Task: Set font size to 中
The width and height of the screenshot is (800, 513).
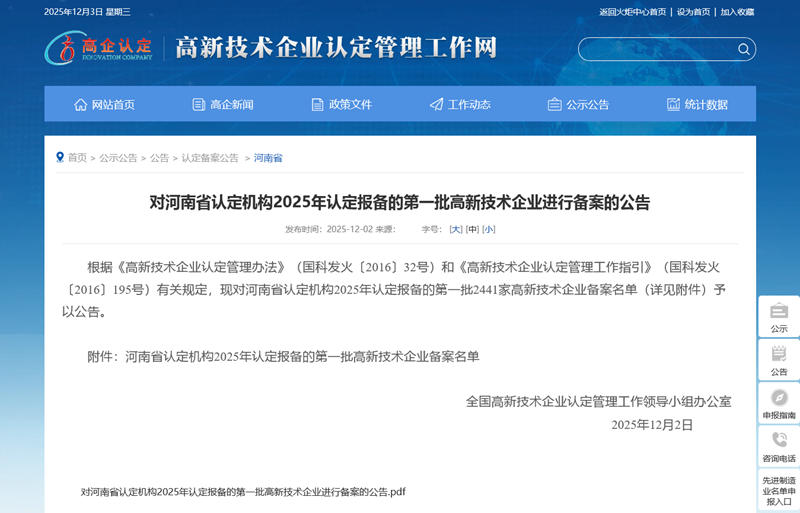Action: pyautogui.click(x=472, y=229)
